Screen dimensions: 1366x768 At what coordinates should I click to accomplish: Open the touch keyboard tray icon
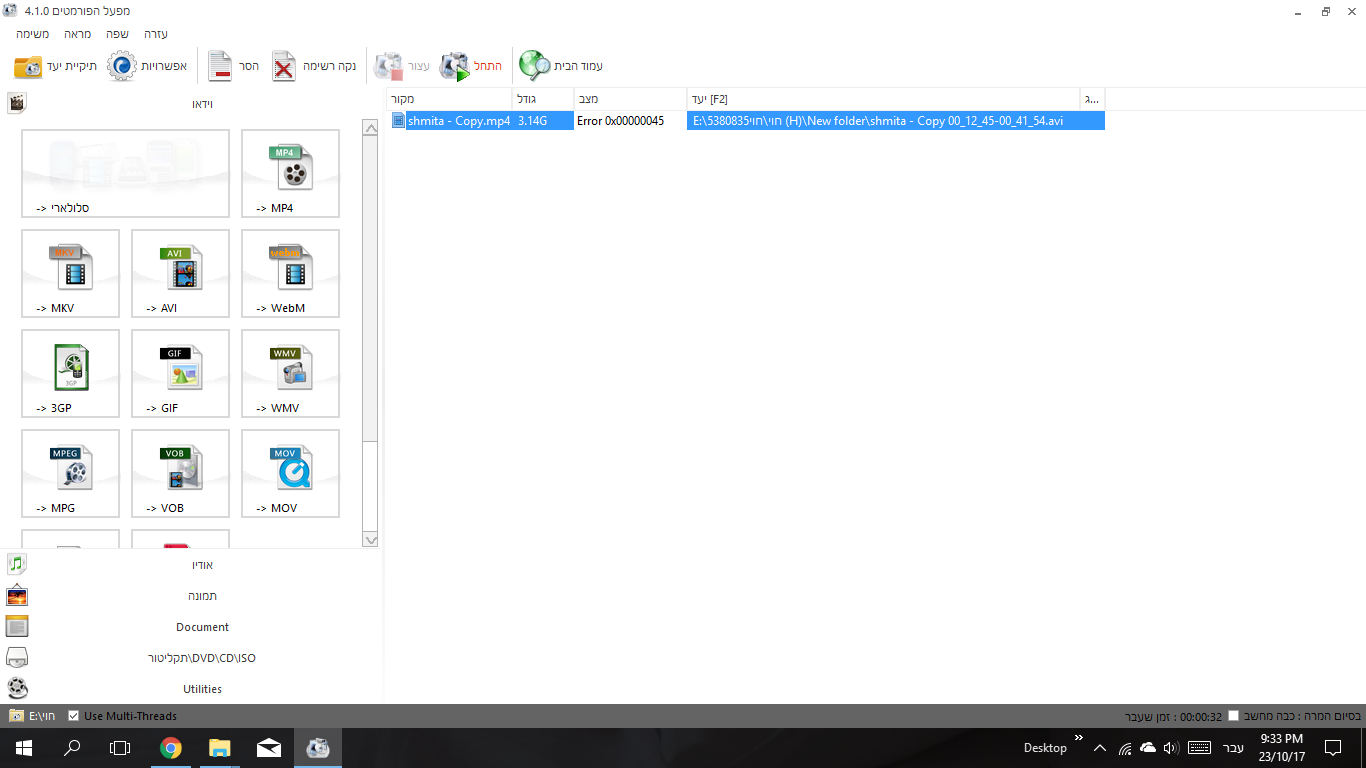tap(1200, 748)
